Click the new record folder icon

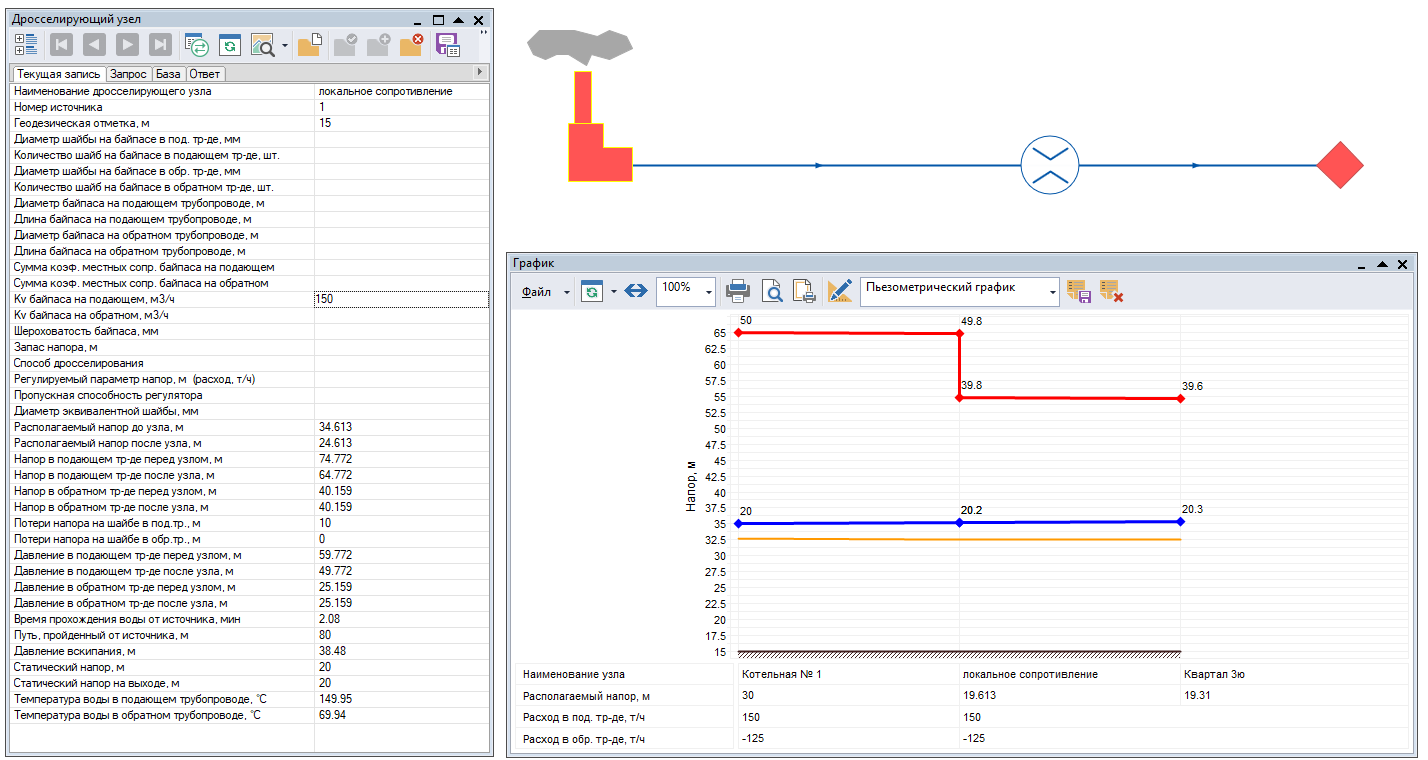(x=310, y=44)
